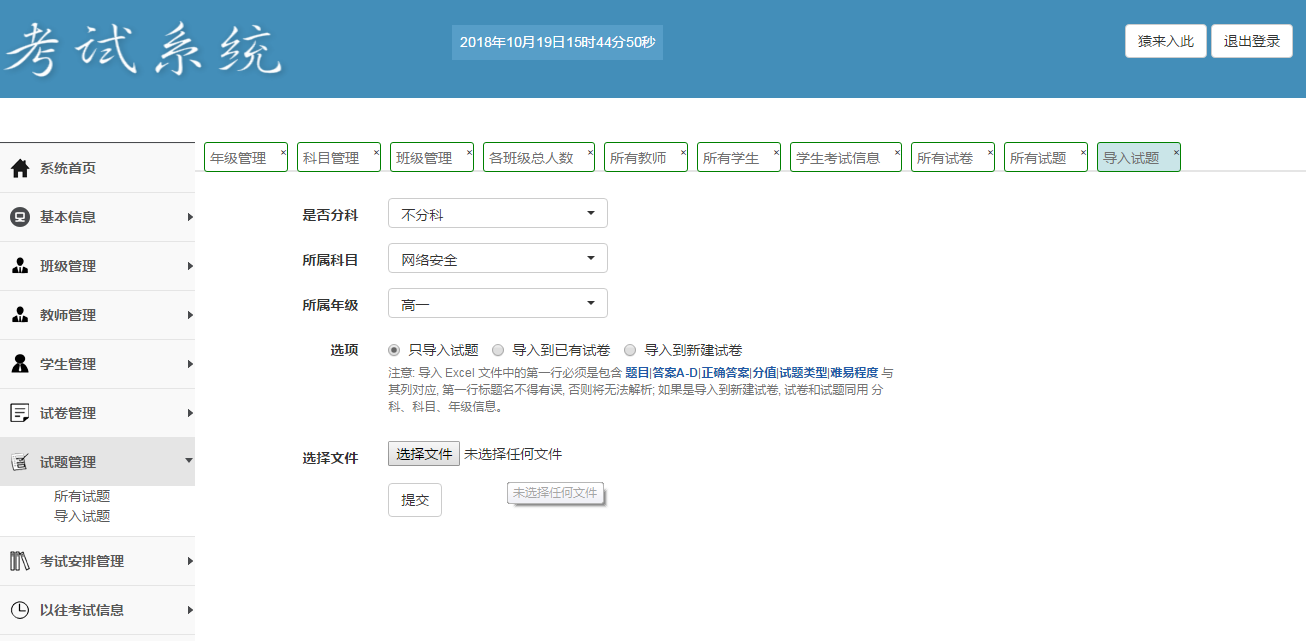Open the 所属年级 dropdown showing 高一
The height and width of the screenshot is (641, 1306).
497,304
